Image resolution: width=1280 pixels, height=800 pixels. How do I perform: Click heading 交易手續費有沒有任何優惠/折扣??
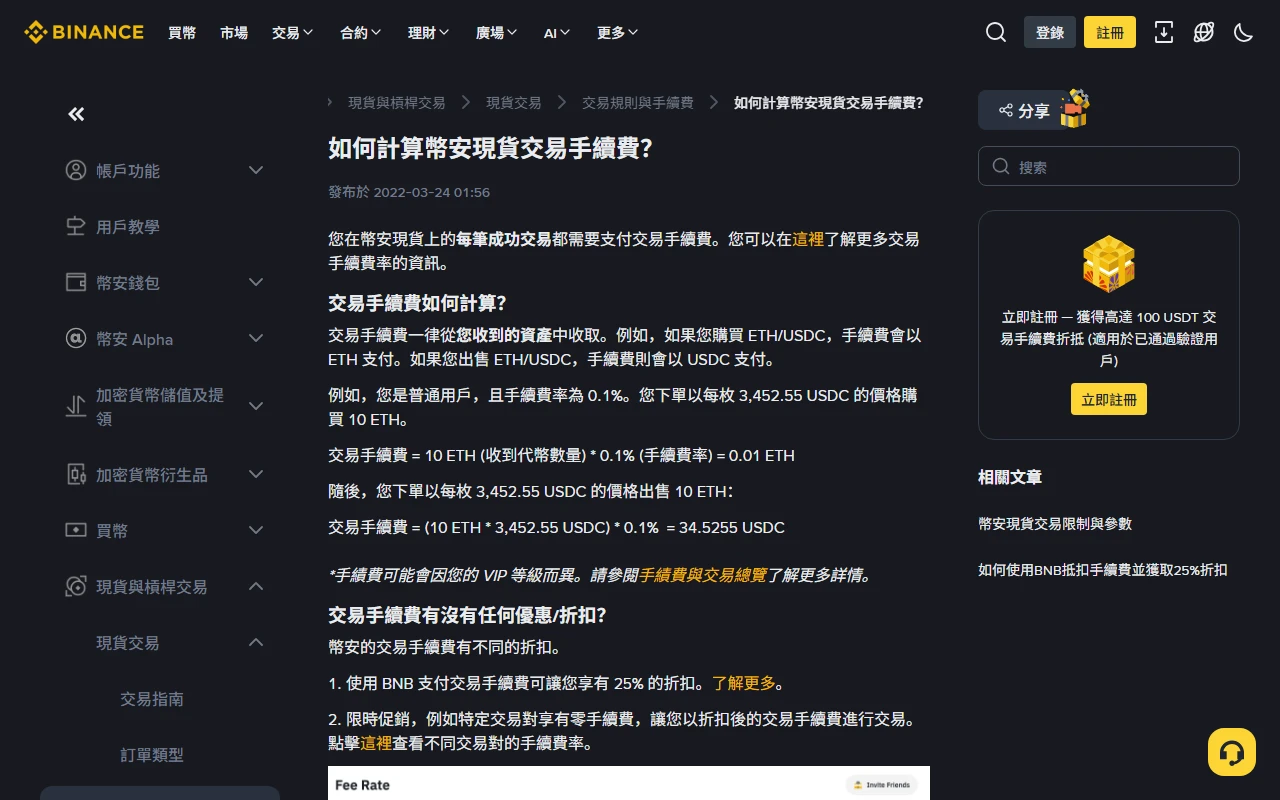point(467,615)
